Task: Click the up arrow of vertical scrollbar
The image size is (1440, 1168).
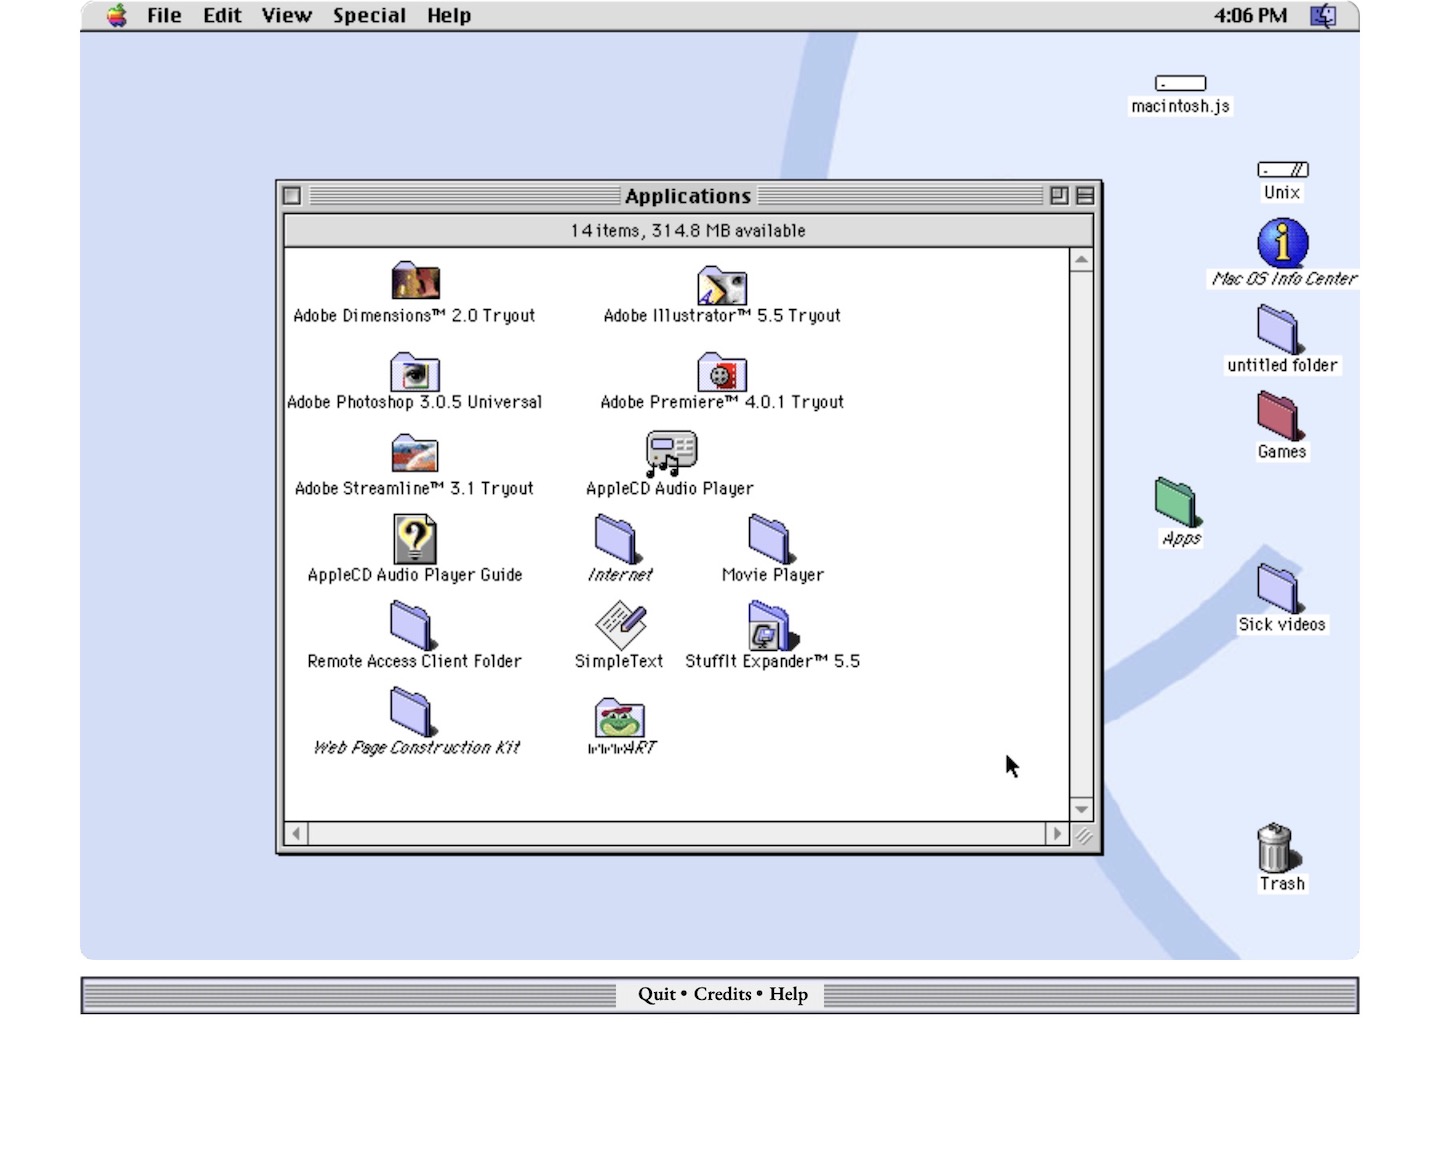Action: click(x=1081, y=260)
